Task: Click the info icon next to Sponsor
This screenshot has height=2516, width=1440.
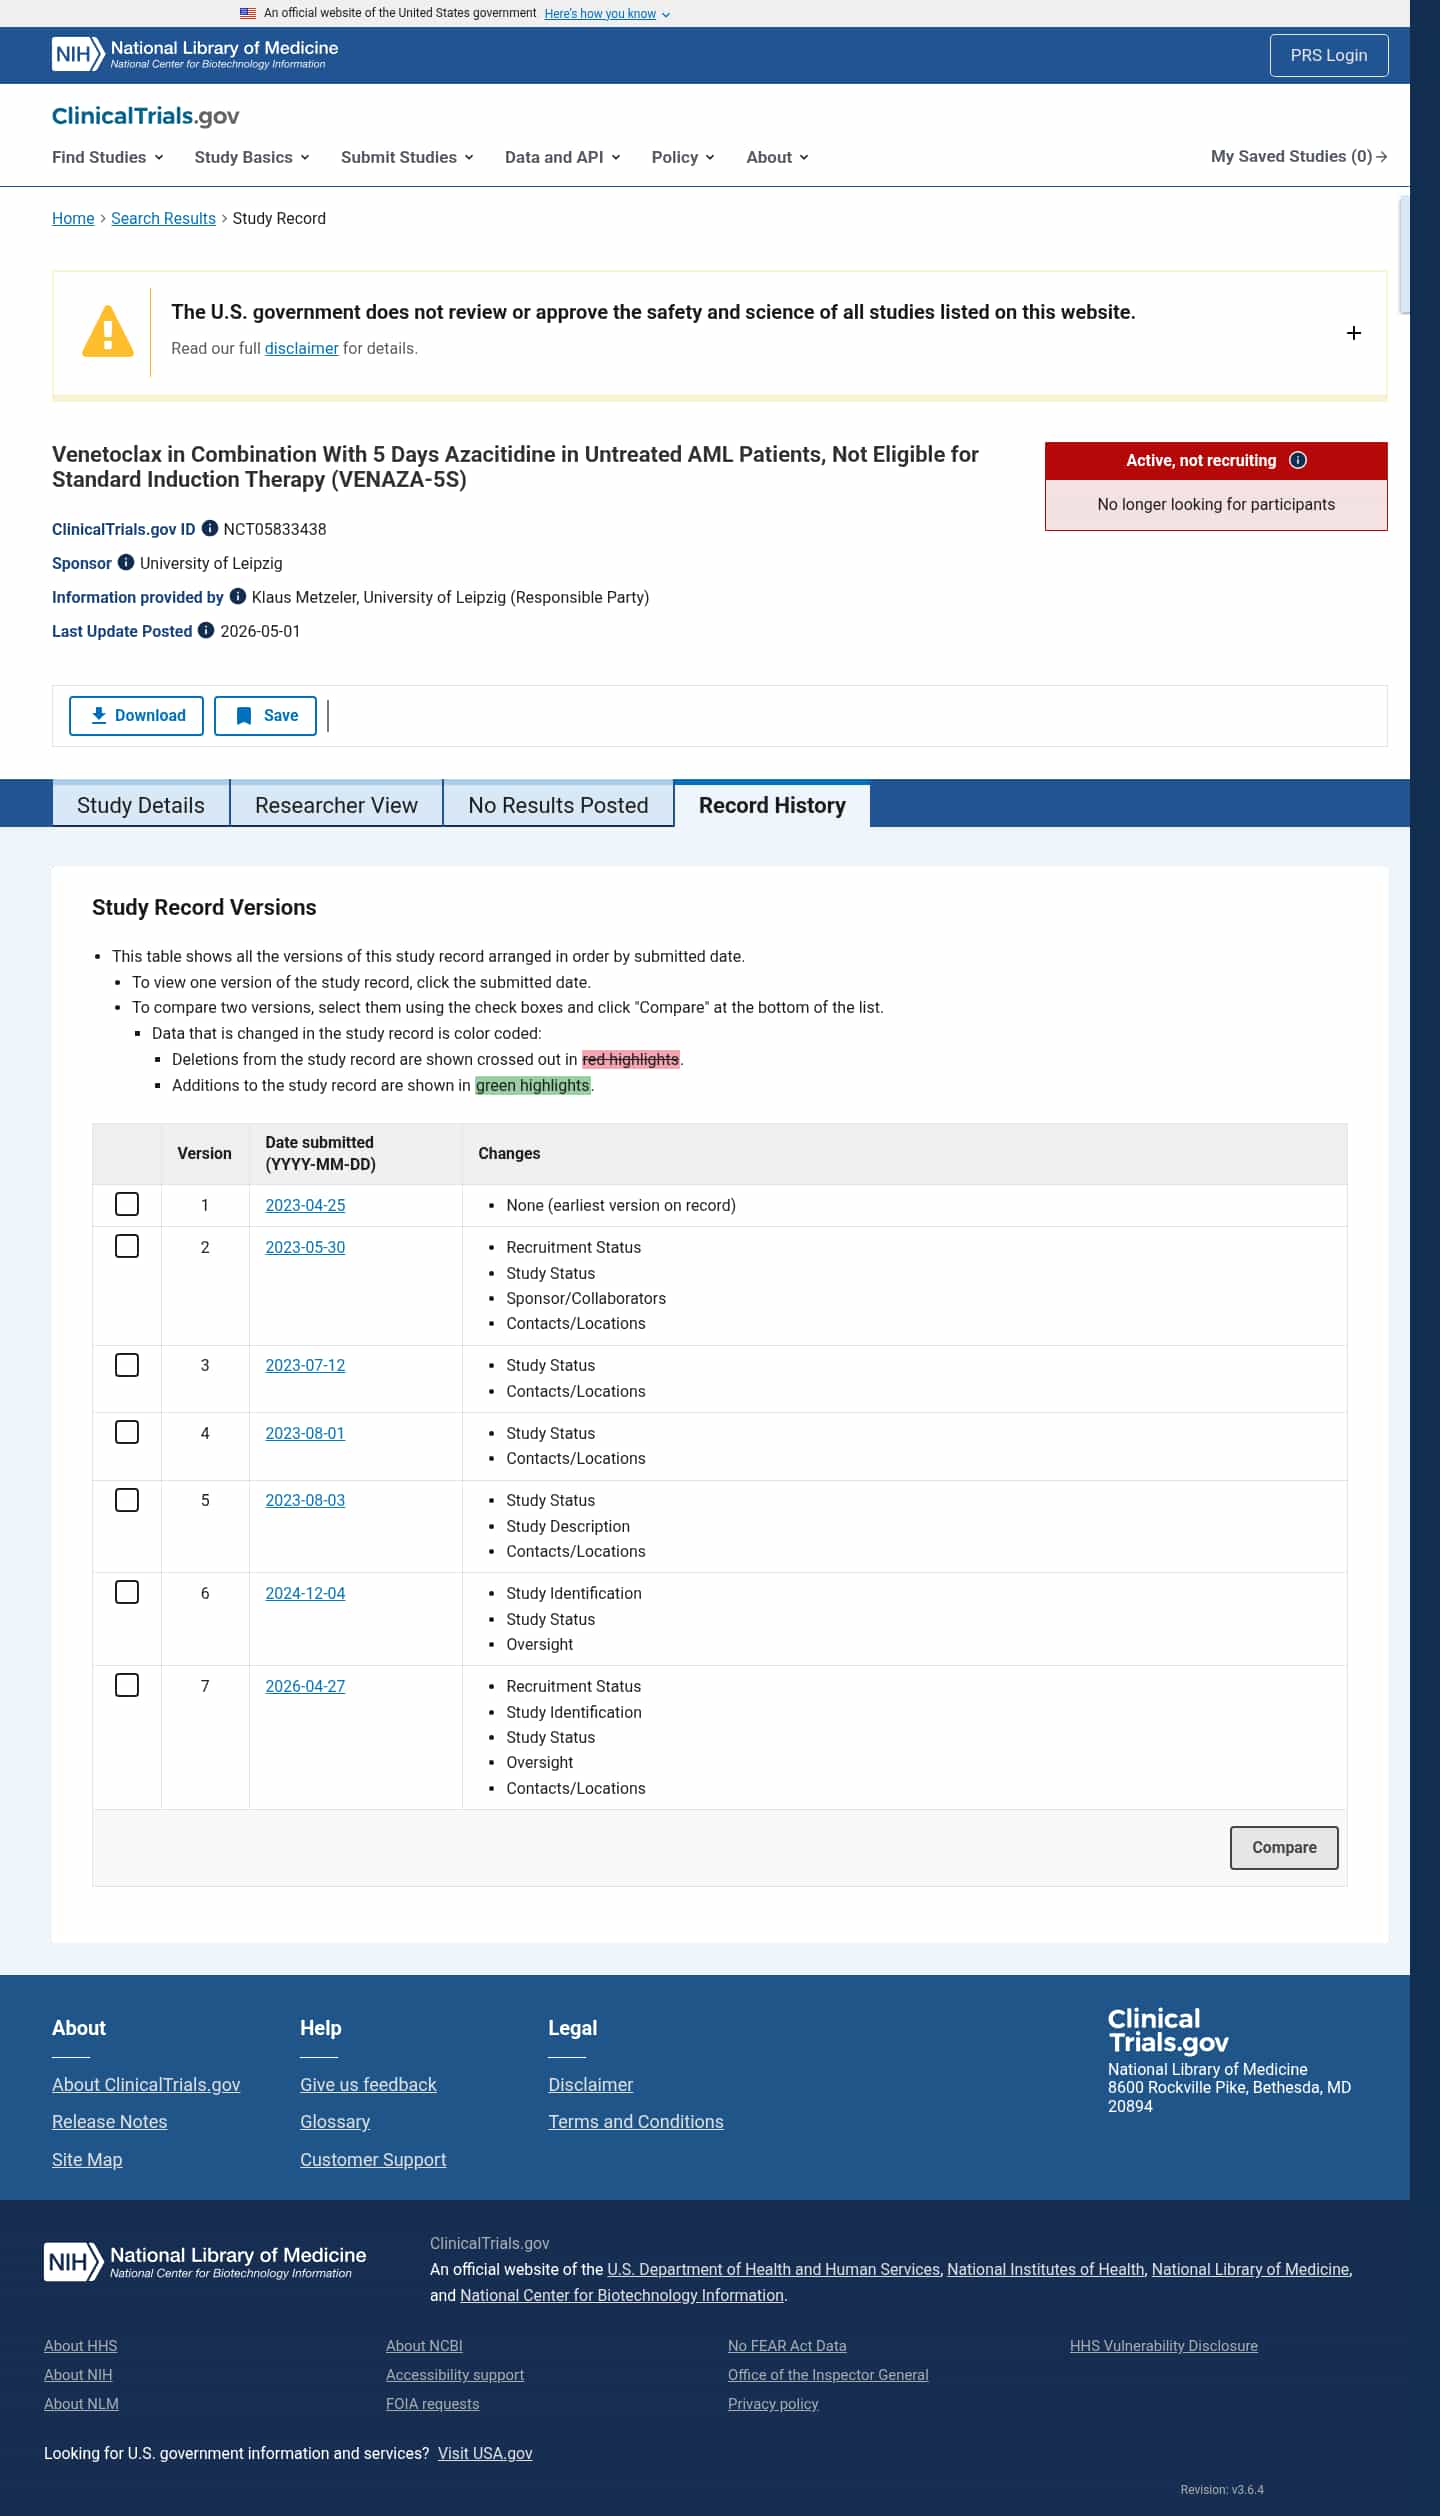Action: [126, 562]
